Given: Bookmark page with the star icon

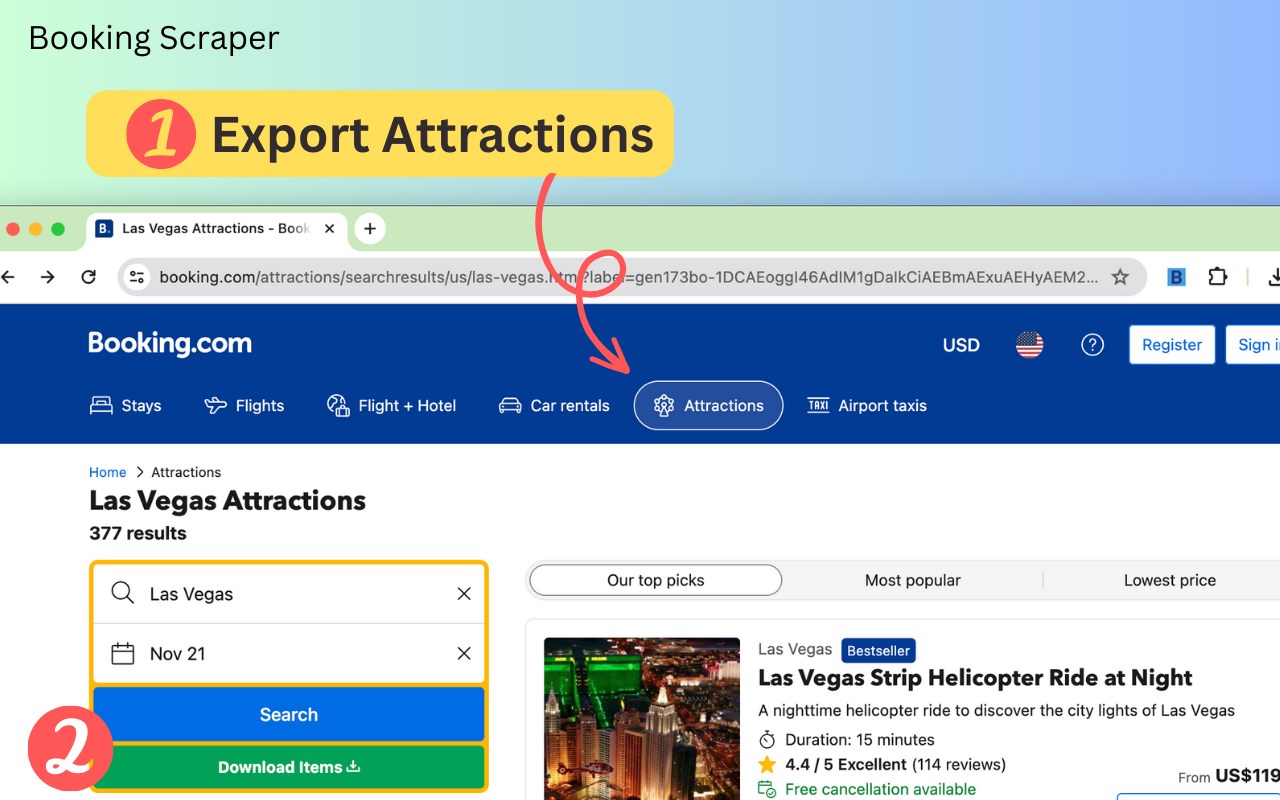Looking at the screenshot, I should coord(1120,277).
